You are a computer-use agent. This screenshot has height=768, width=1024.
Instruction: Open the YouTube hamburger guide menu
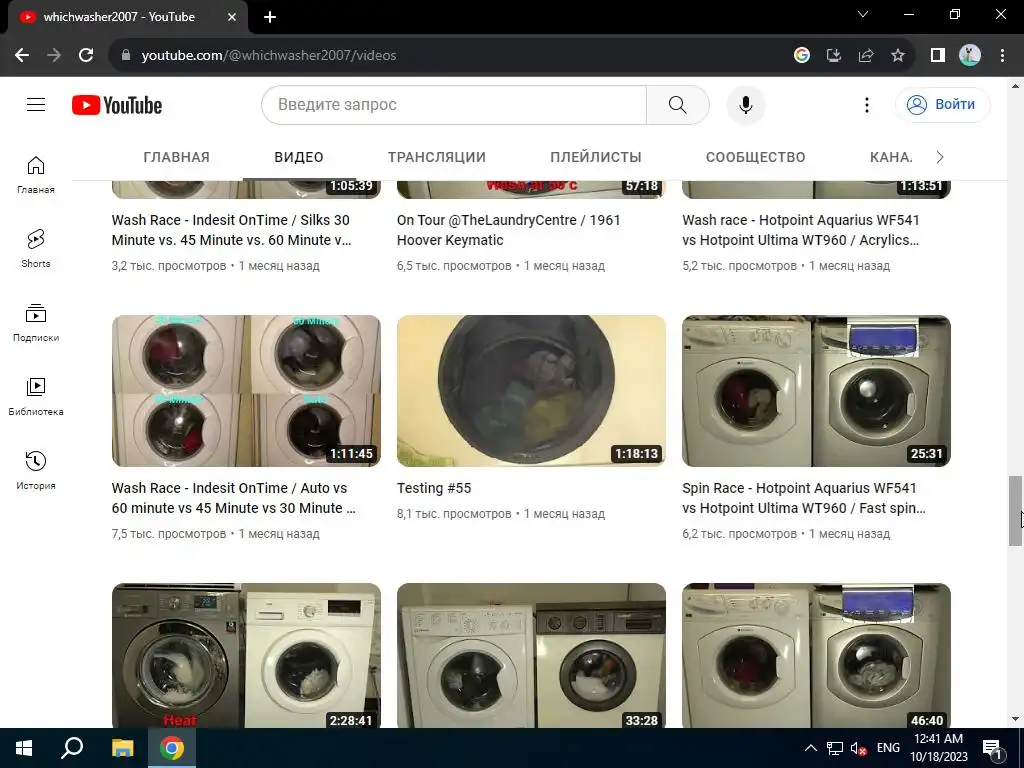pos(36,104)
